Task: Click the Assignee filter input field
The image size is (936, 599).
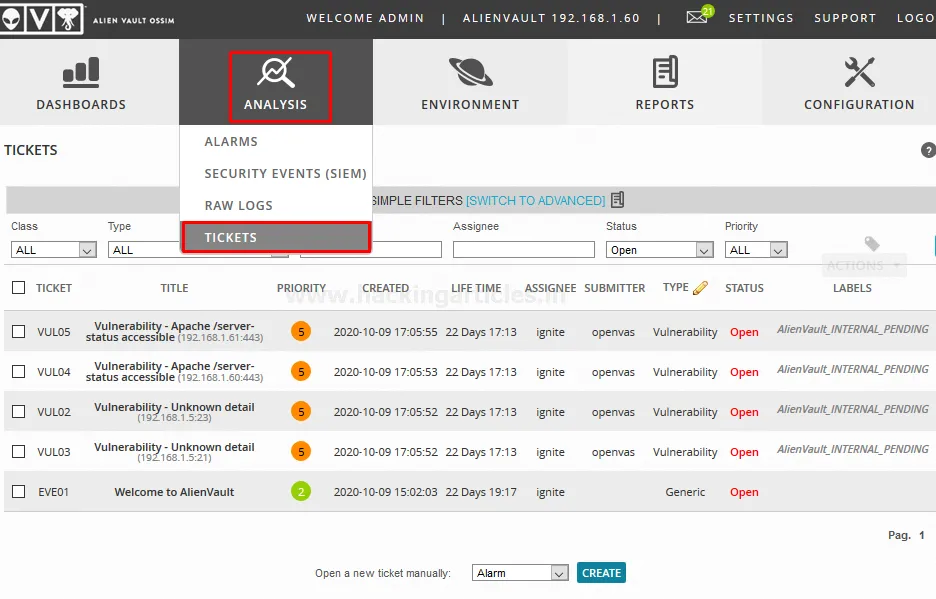Action: tap(523, 250)
